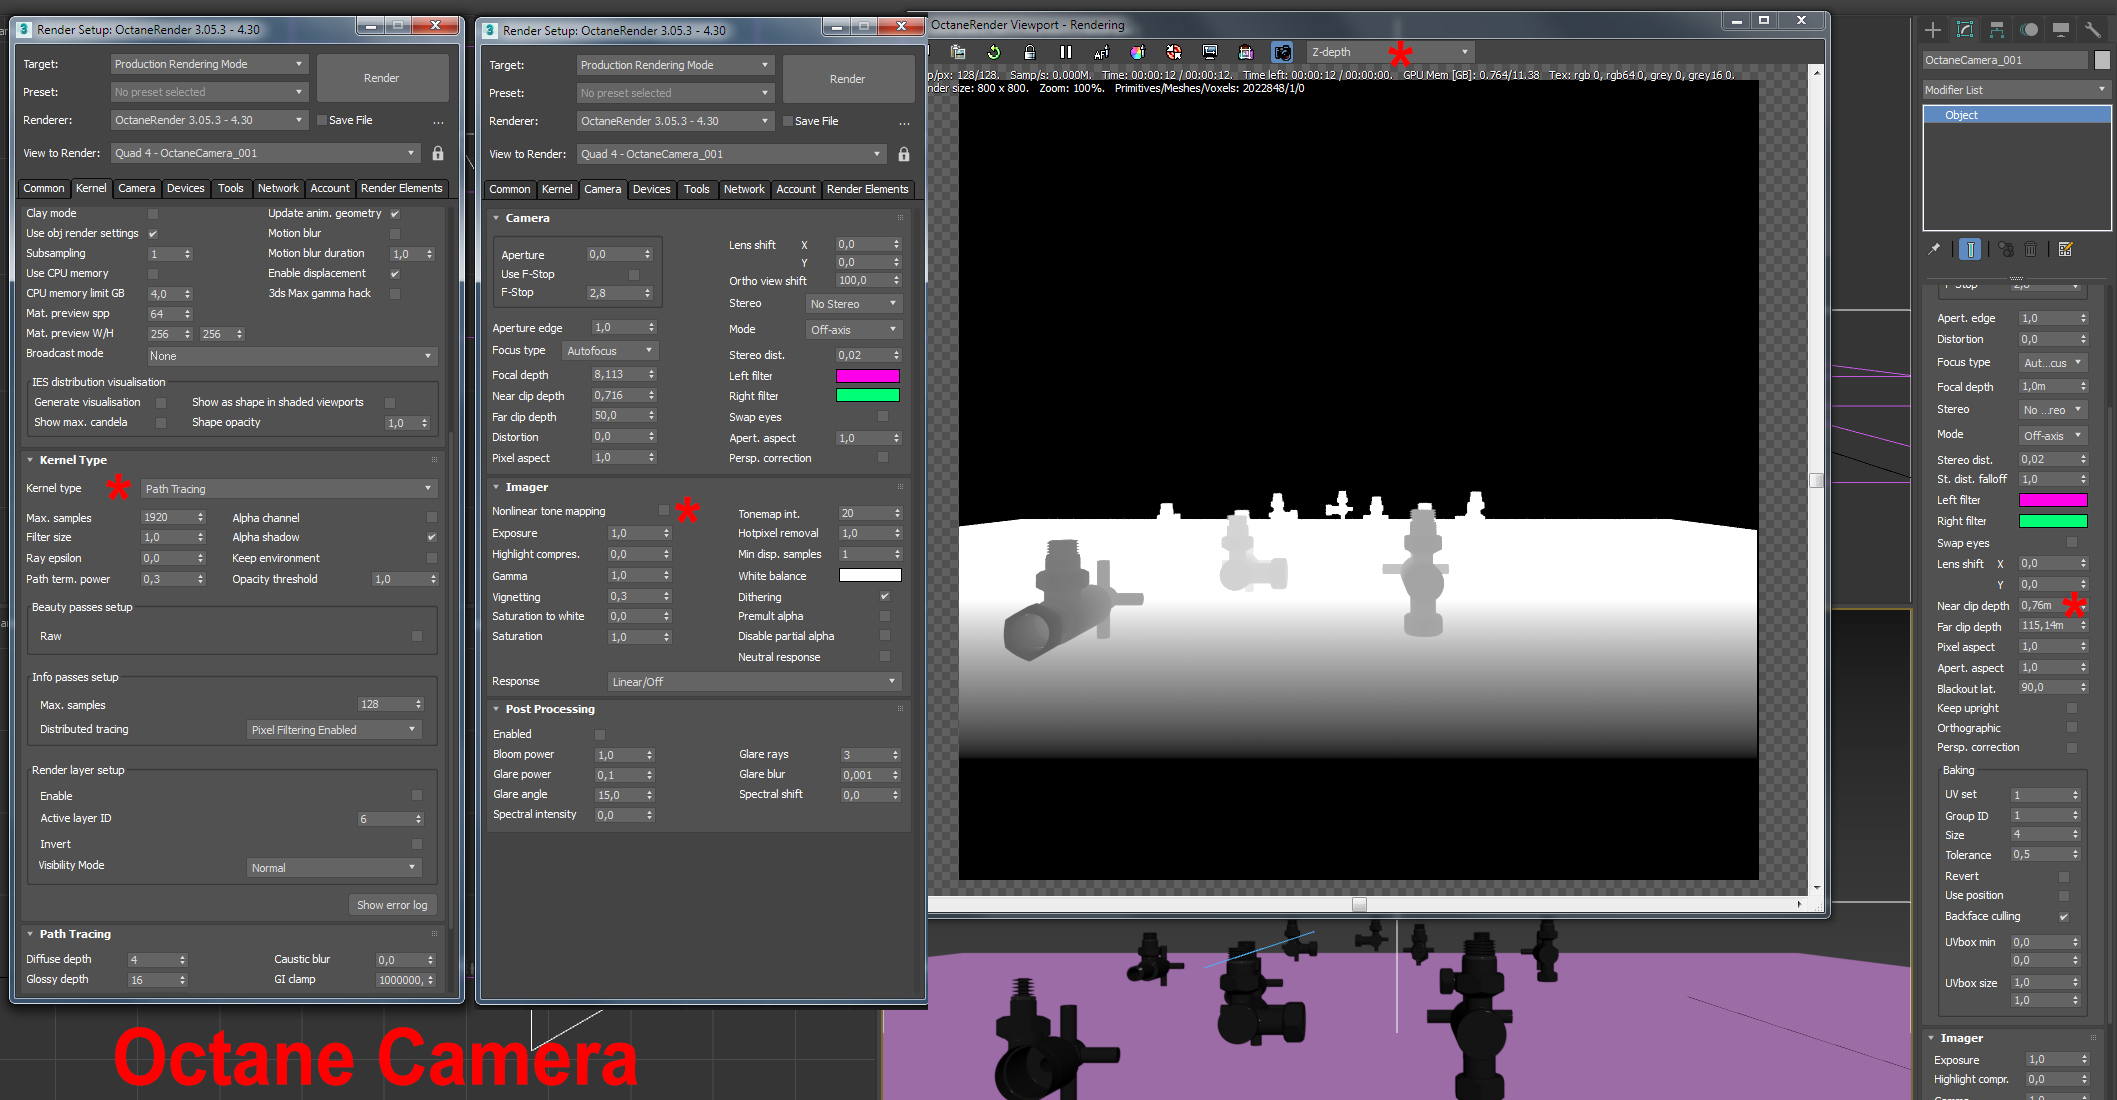Toggle Nonlinear tone mapping checkbox
The height and width of the screenshot is (1100, 2117).
(663, 511)
